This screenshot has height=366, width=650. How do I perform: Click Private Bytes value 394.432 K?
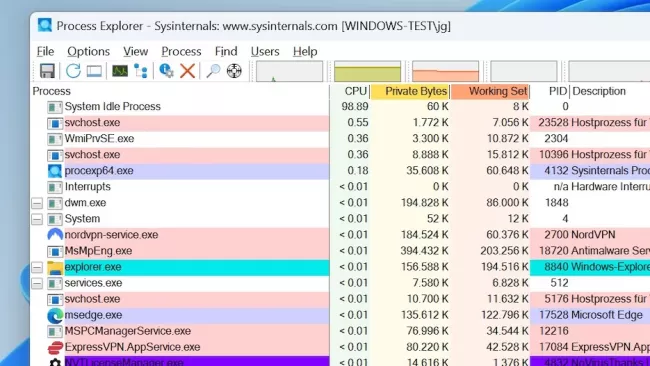[424, 251]
